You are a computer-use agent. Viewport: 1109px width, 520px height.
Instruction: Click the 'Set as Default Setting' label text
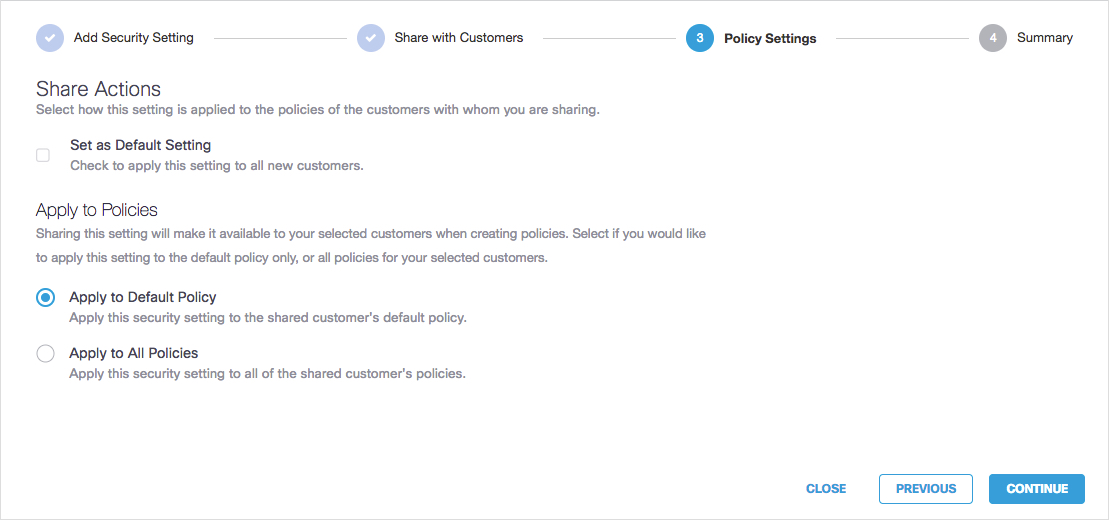(140, 145)
